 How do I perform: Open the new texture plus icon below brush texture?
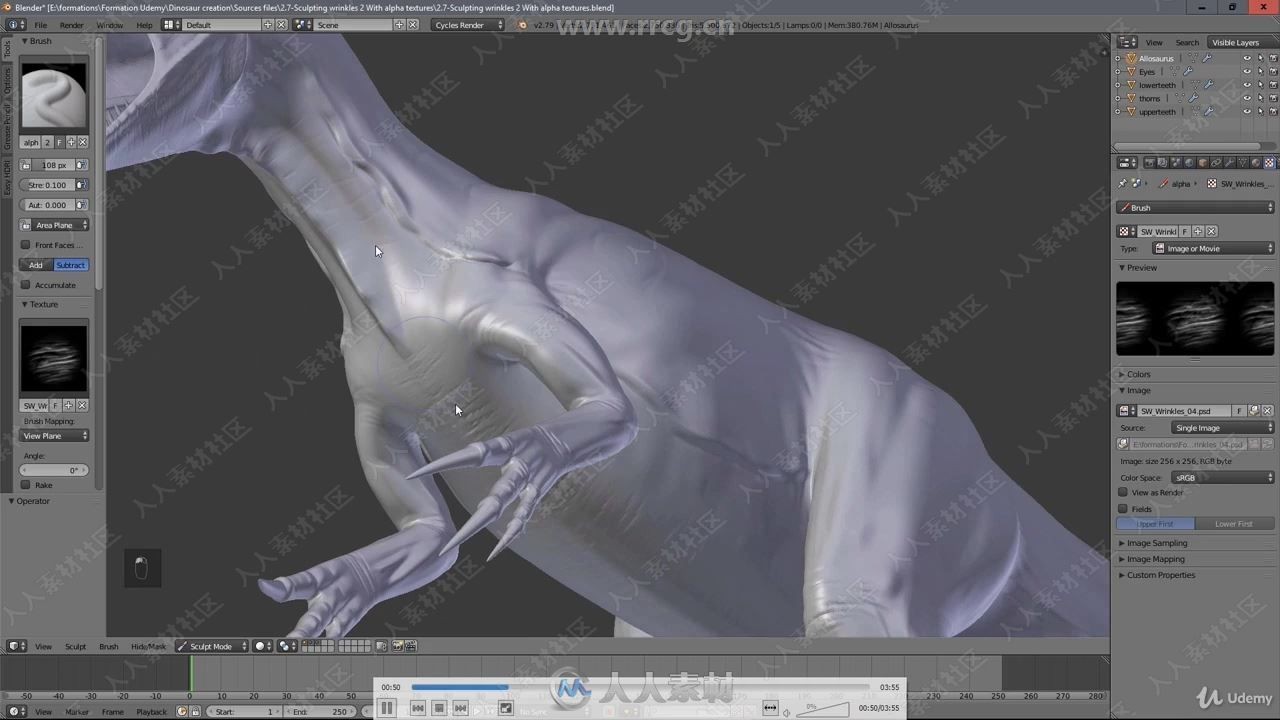(70, 405)
